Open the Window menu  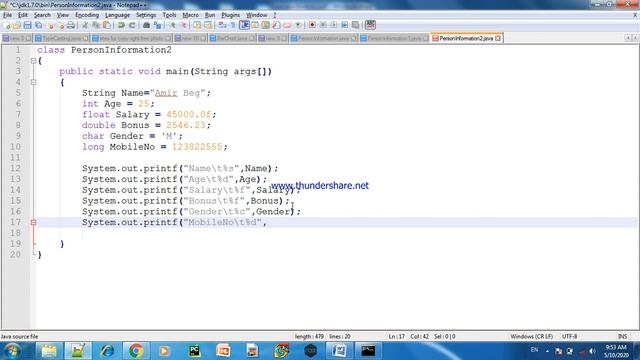point(257,15)
